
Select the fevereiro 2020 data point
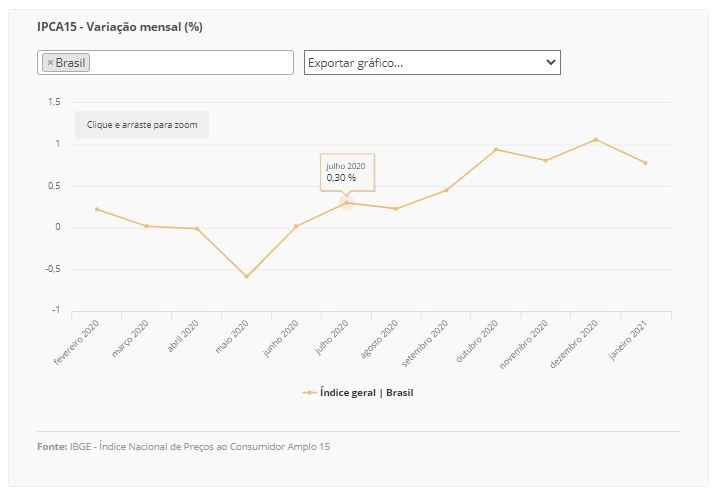pyautogui.click(x=97, y=209)
